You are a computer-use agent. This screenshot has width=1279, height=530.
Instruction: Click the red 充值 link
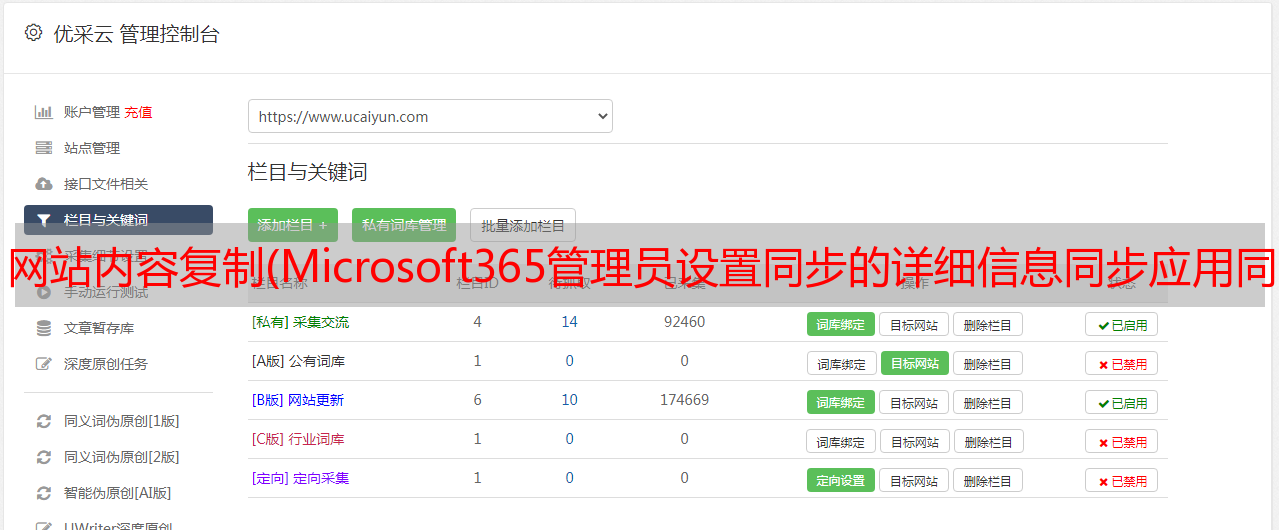click(x=138, y=112)
